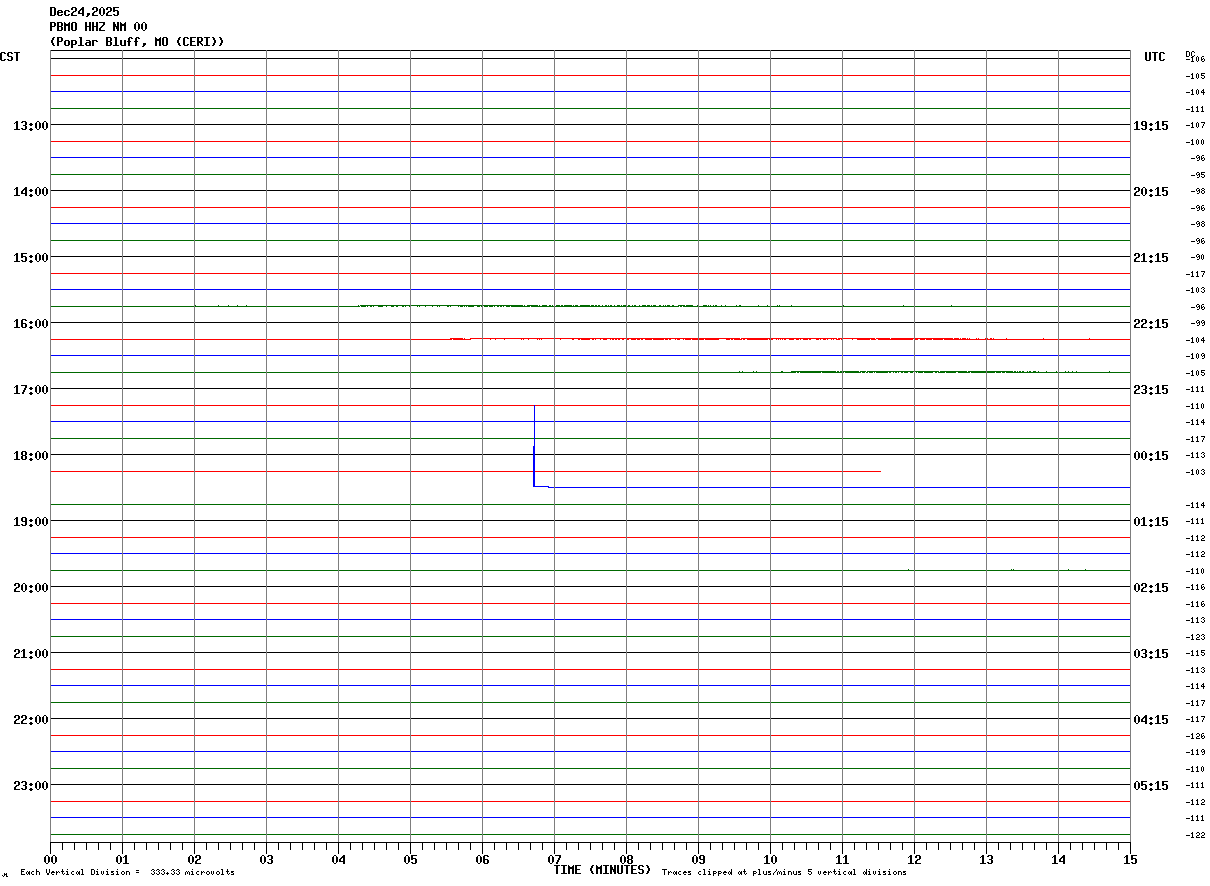
Task: Click the Poplar Bluff, MO (CERI) location text
Action: click(137, 42)
